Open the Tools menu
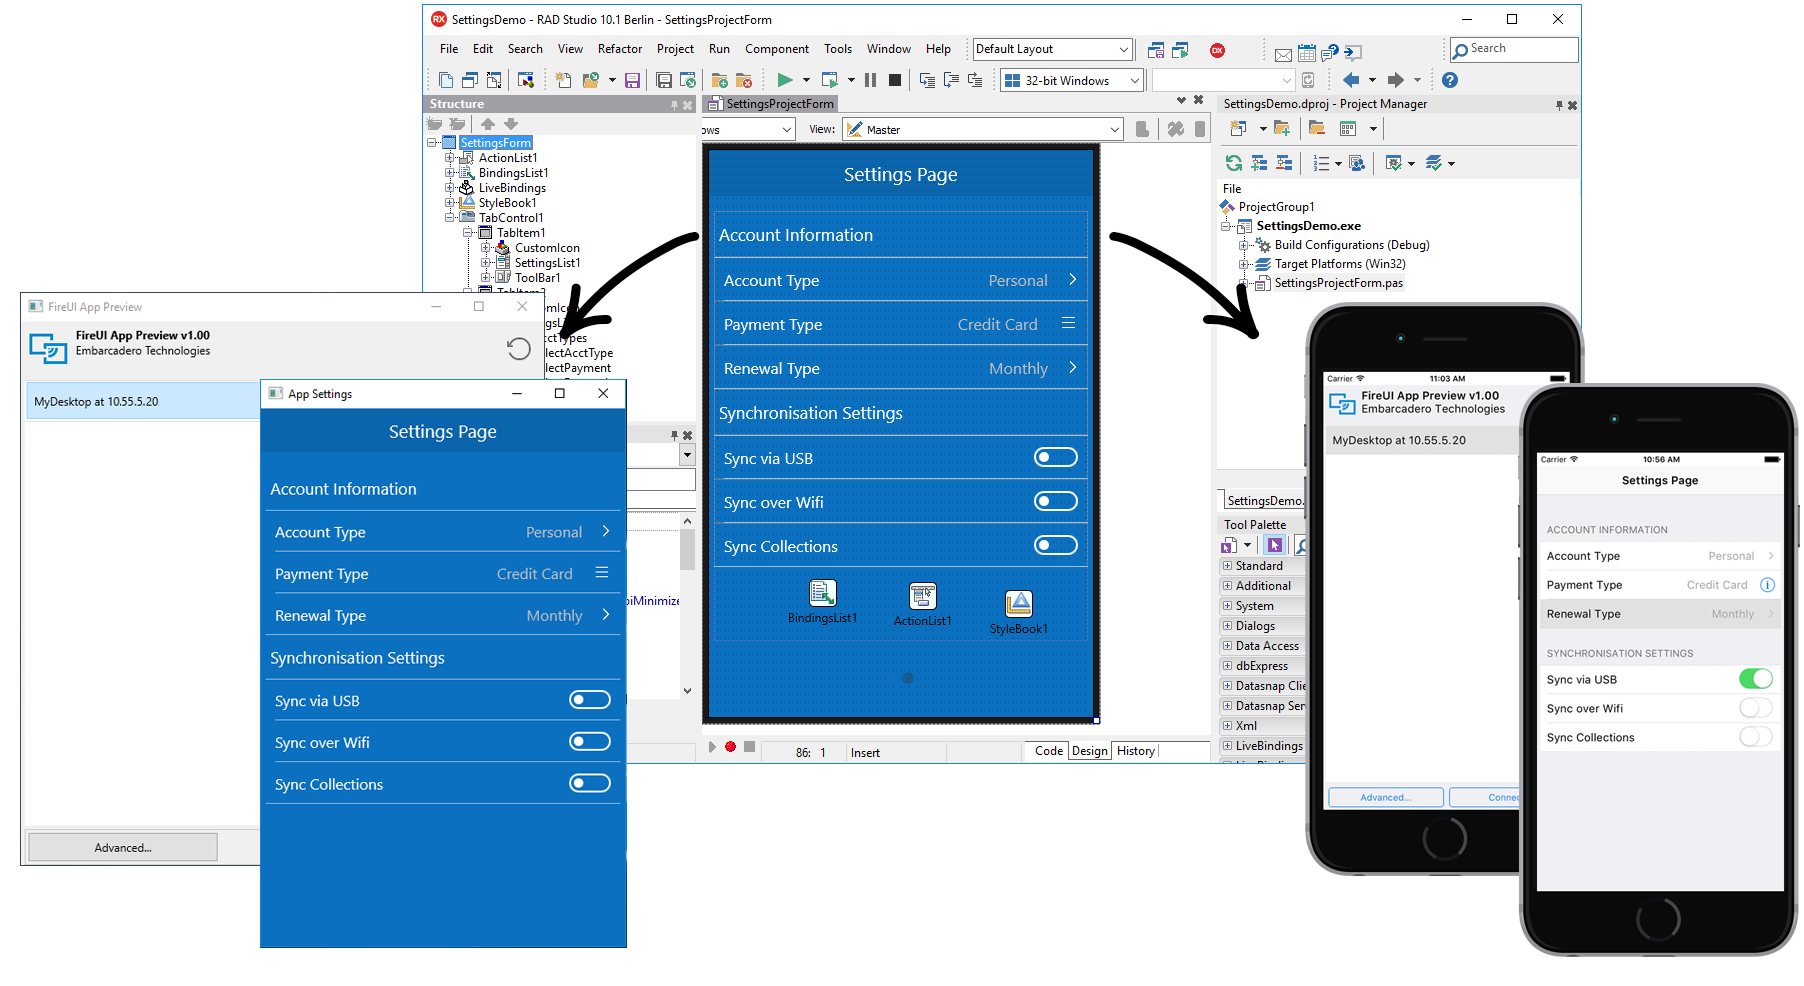1804x986 pixels. point(838,49)
